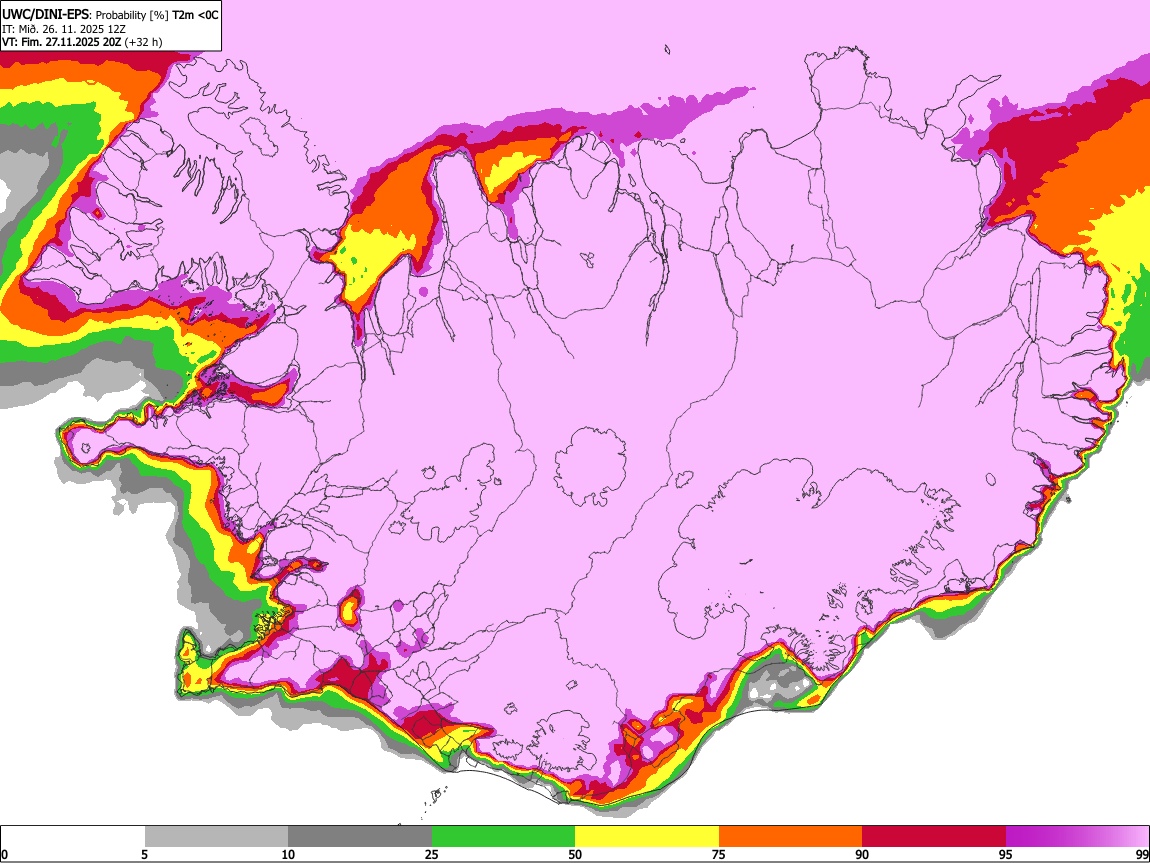Click the white 0–5% legend segment
Image resolution: width=1150 pixels, height=863 pixels.
(73, 837)
